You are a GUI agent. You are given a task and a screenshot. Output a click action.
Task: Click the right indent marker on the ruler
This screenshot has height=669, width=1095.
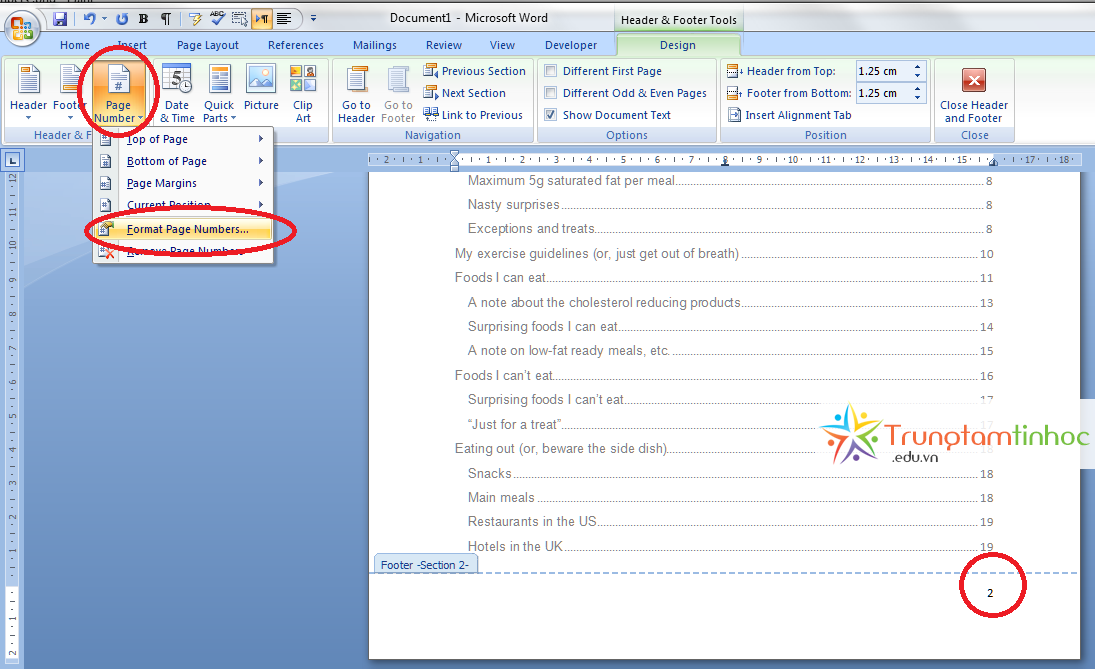pos(992,162)
